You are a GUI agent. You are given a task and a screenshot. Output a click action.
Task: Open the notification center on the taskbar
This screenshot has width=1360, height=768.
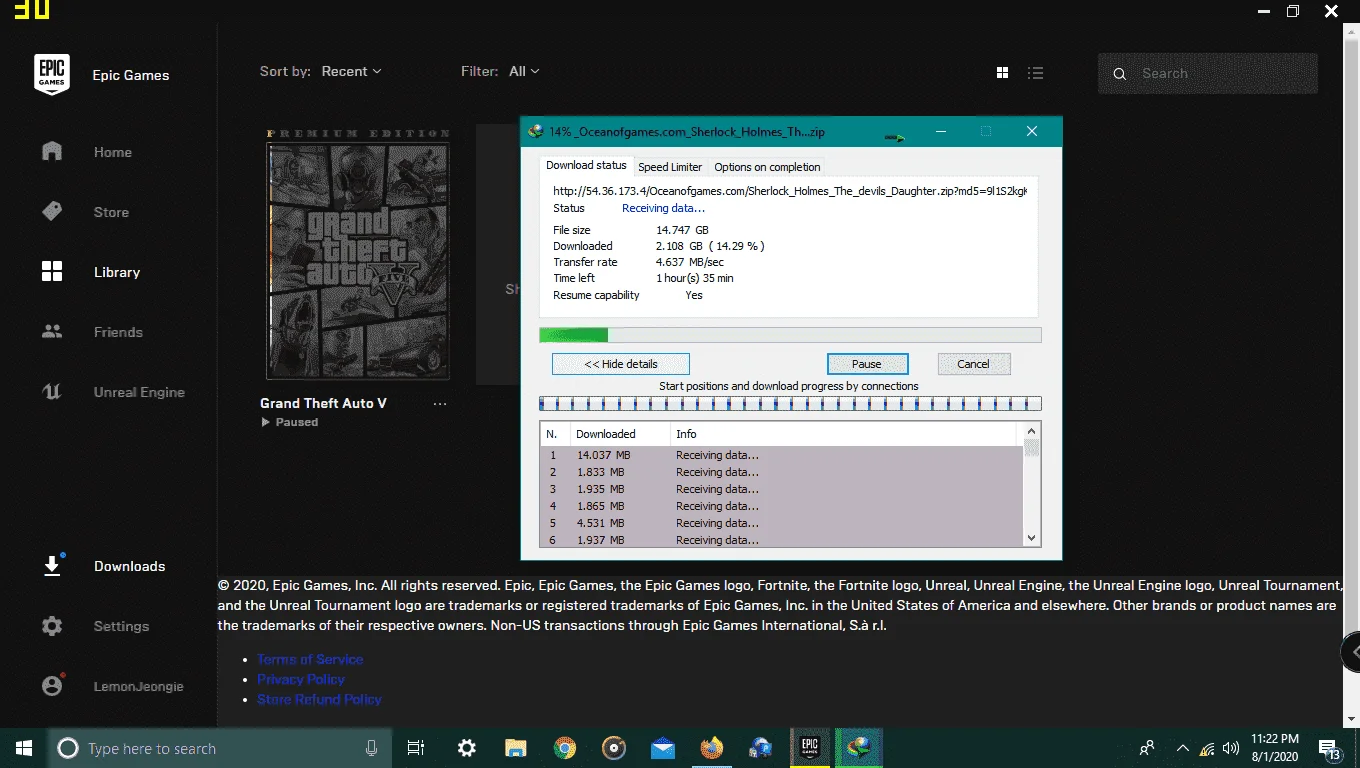click(x=1329, y=748)
